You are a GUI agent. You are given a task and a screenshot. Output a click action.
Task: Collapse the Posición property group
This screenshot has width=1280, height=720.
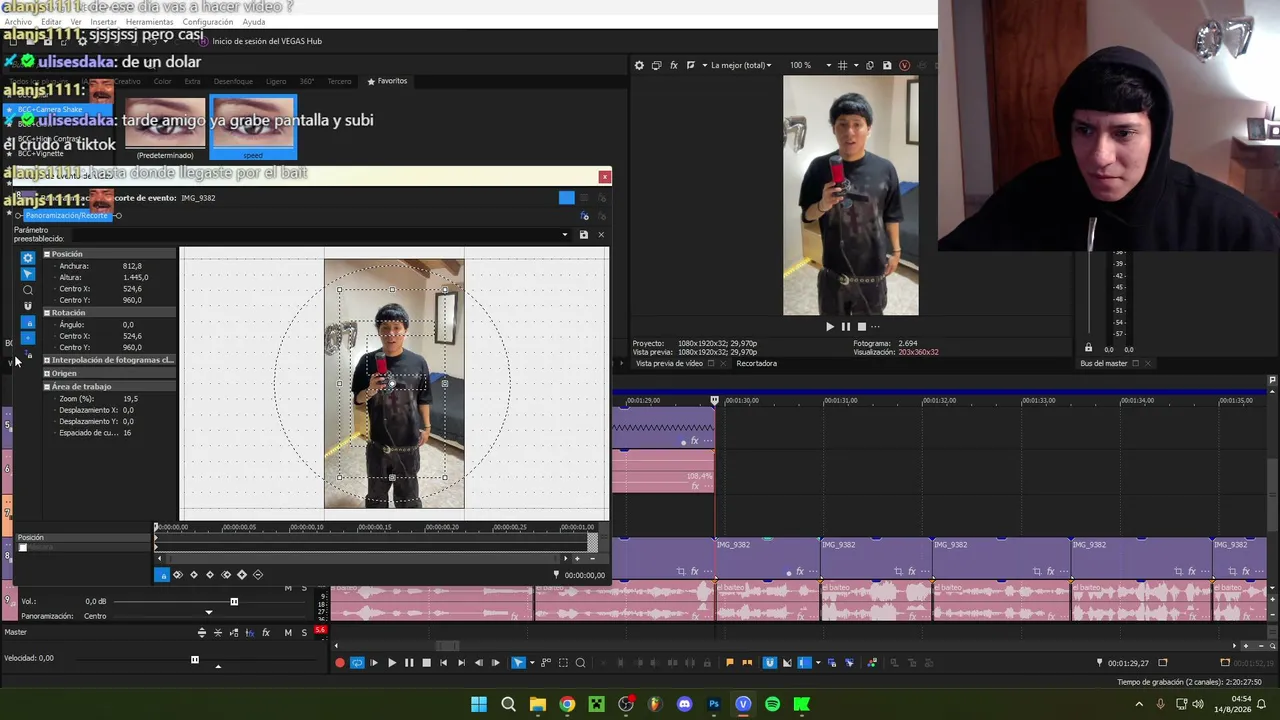pos(46,254)
